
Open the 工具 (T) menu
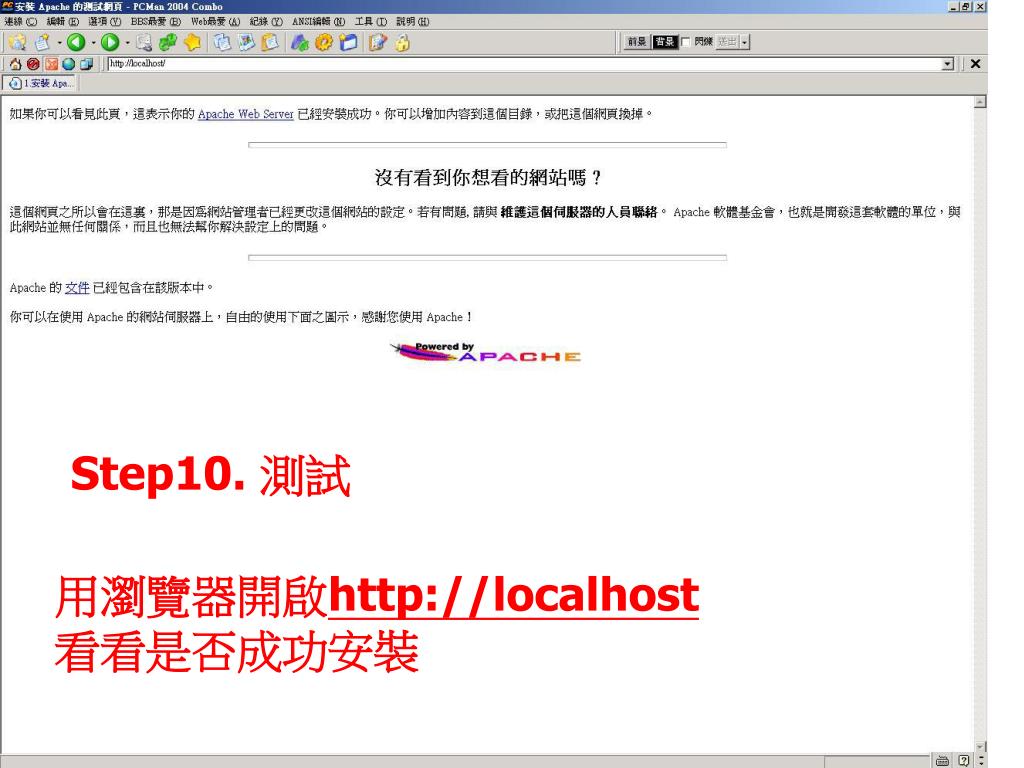(371, 22)
